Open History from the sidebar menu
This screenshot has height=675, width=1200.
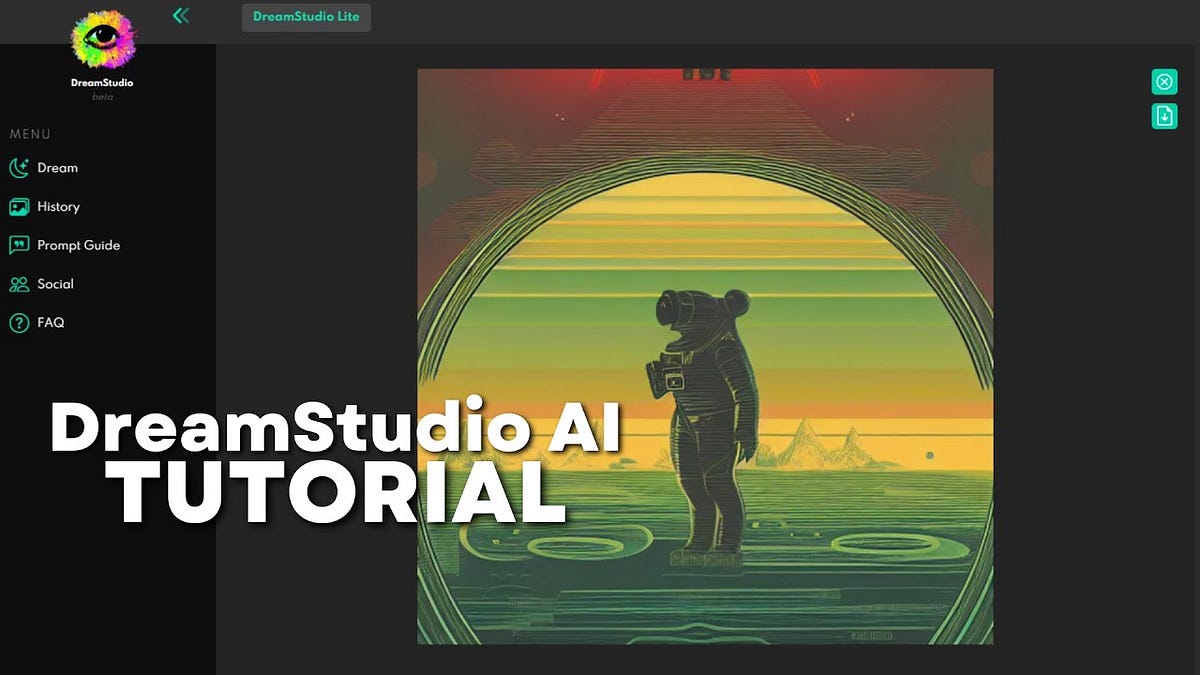tap(58, 206)
